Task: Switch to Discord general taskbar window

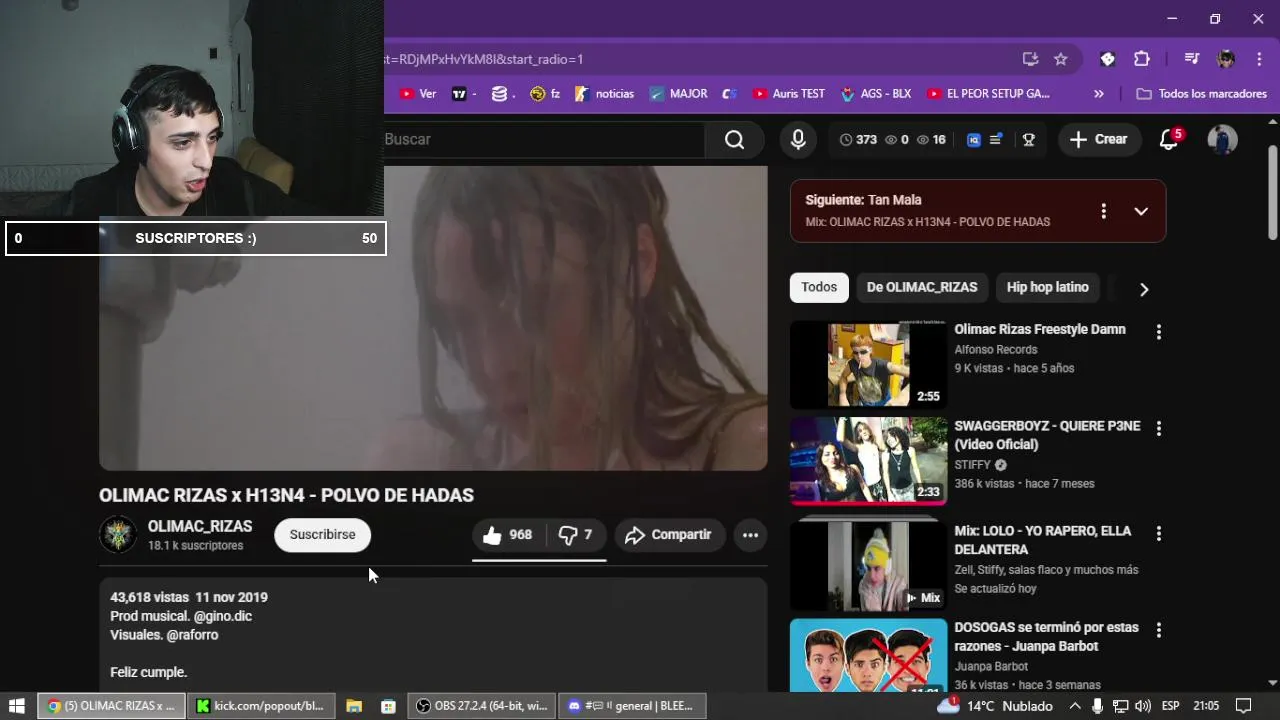Action: point(633,706)
